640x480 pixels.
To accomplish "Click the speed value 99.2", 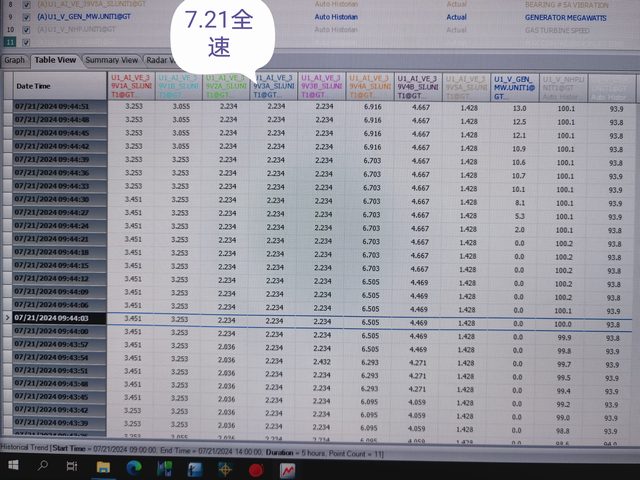I will [563, 404].
